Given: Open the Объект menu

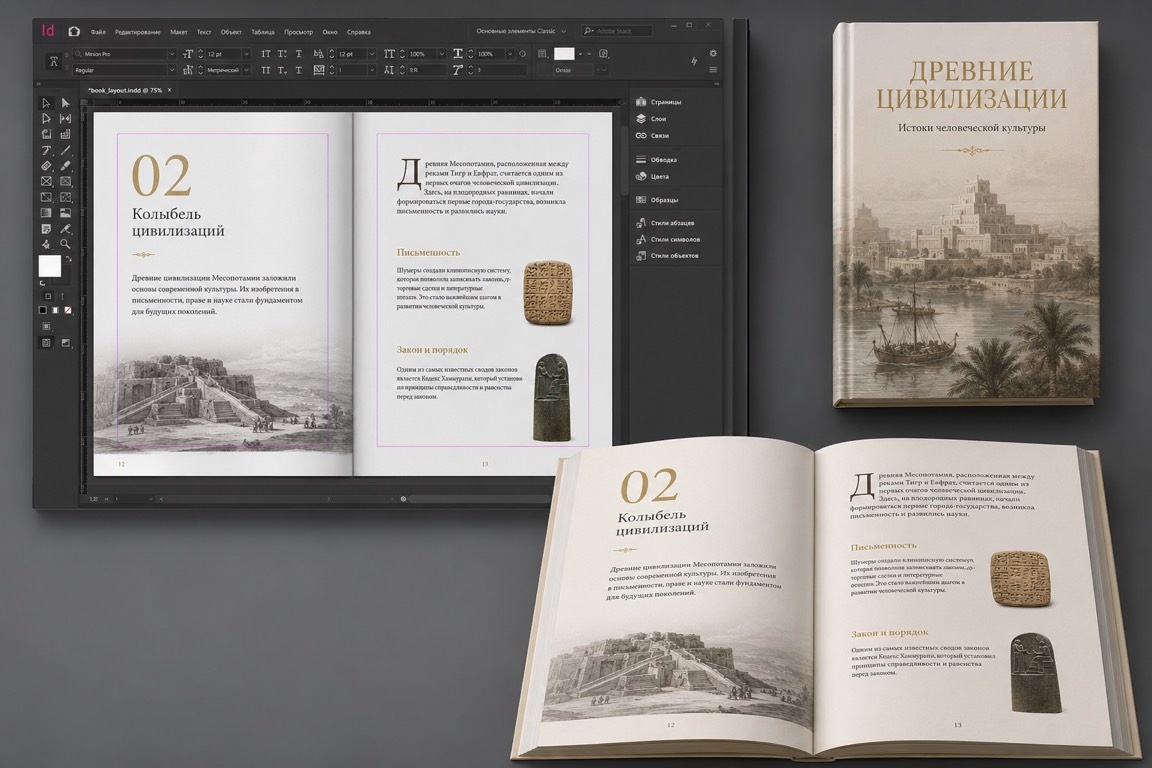Looking at the screenshot, I should click(231, 32).
